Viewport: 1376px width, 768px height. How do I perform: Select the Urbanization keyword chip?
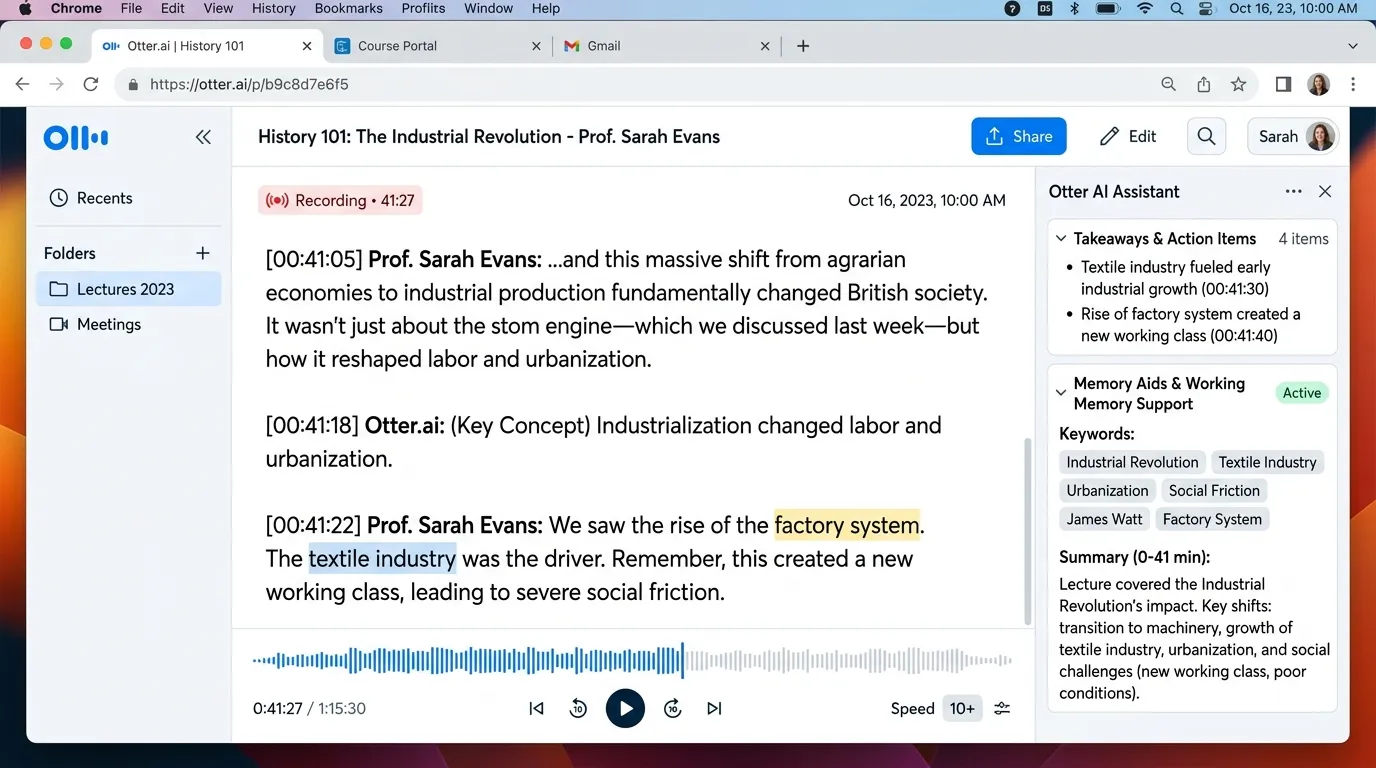(x=1107, y=490)
